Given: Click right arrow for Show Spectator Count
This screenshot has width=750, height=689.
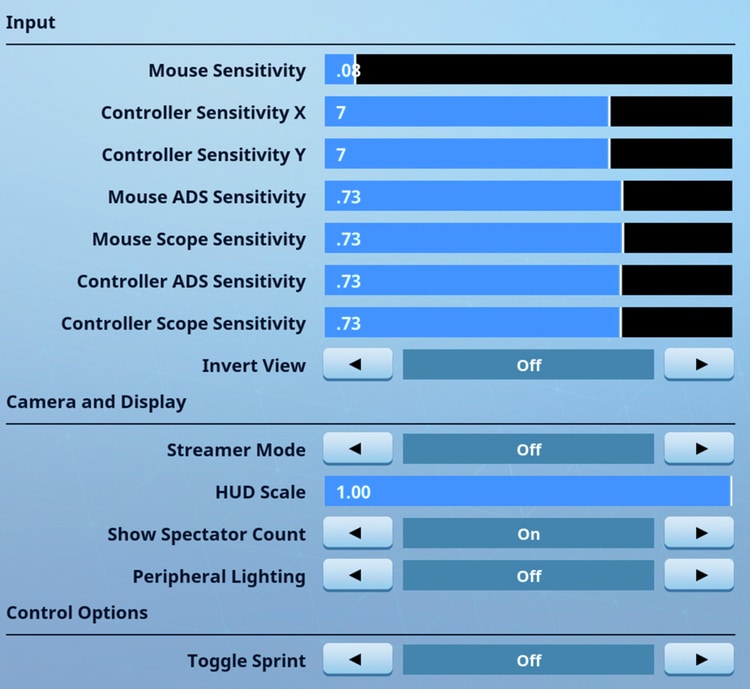Looking at the screenshot, I should pos(698,534).
